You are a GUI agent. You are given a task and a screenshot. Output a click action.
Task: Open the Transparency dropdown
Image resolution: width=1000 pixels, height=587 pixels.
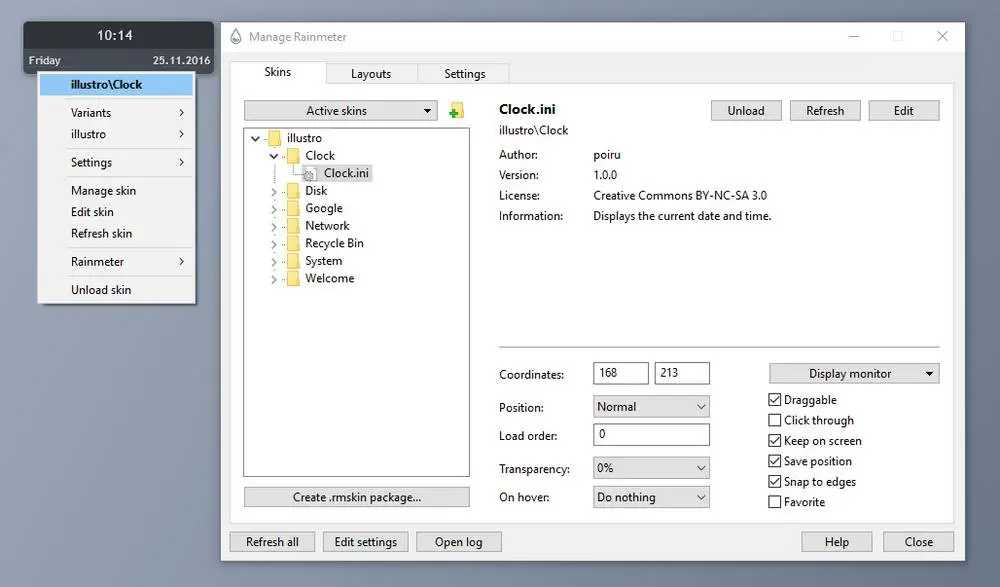651,468
